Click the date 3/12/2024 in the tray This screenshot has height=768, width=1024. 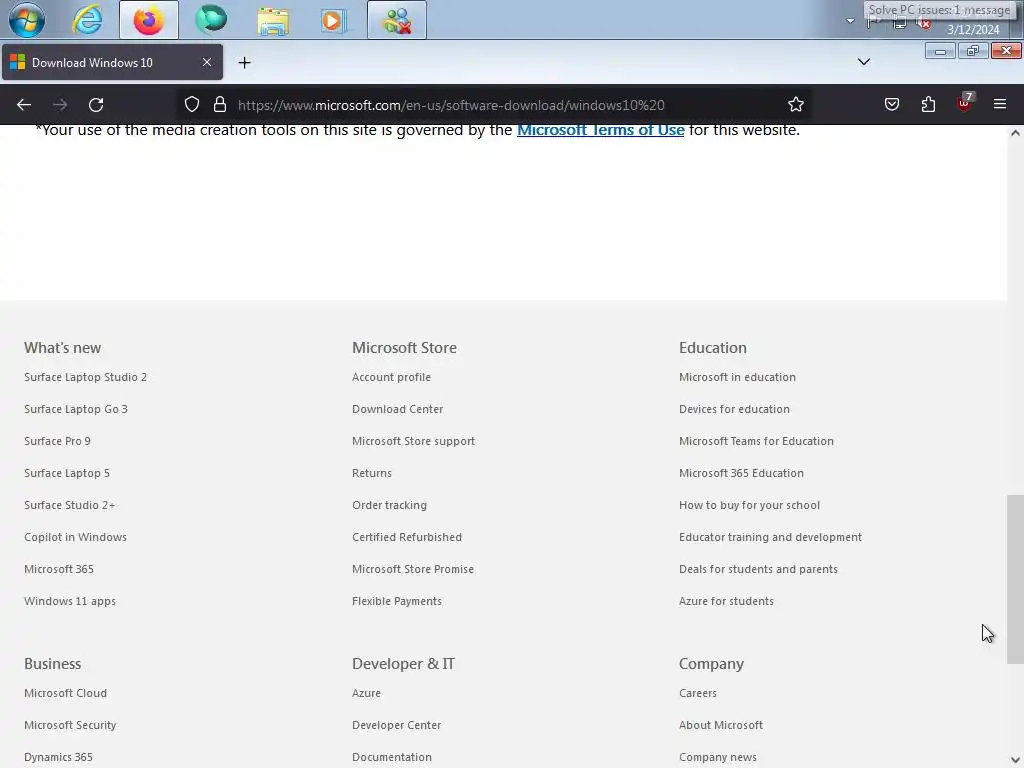[973, 29]
